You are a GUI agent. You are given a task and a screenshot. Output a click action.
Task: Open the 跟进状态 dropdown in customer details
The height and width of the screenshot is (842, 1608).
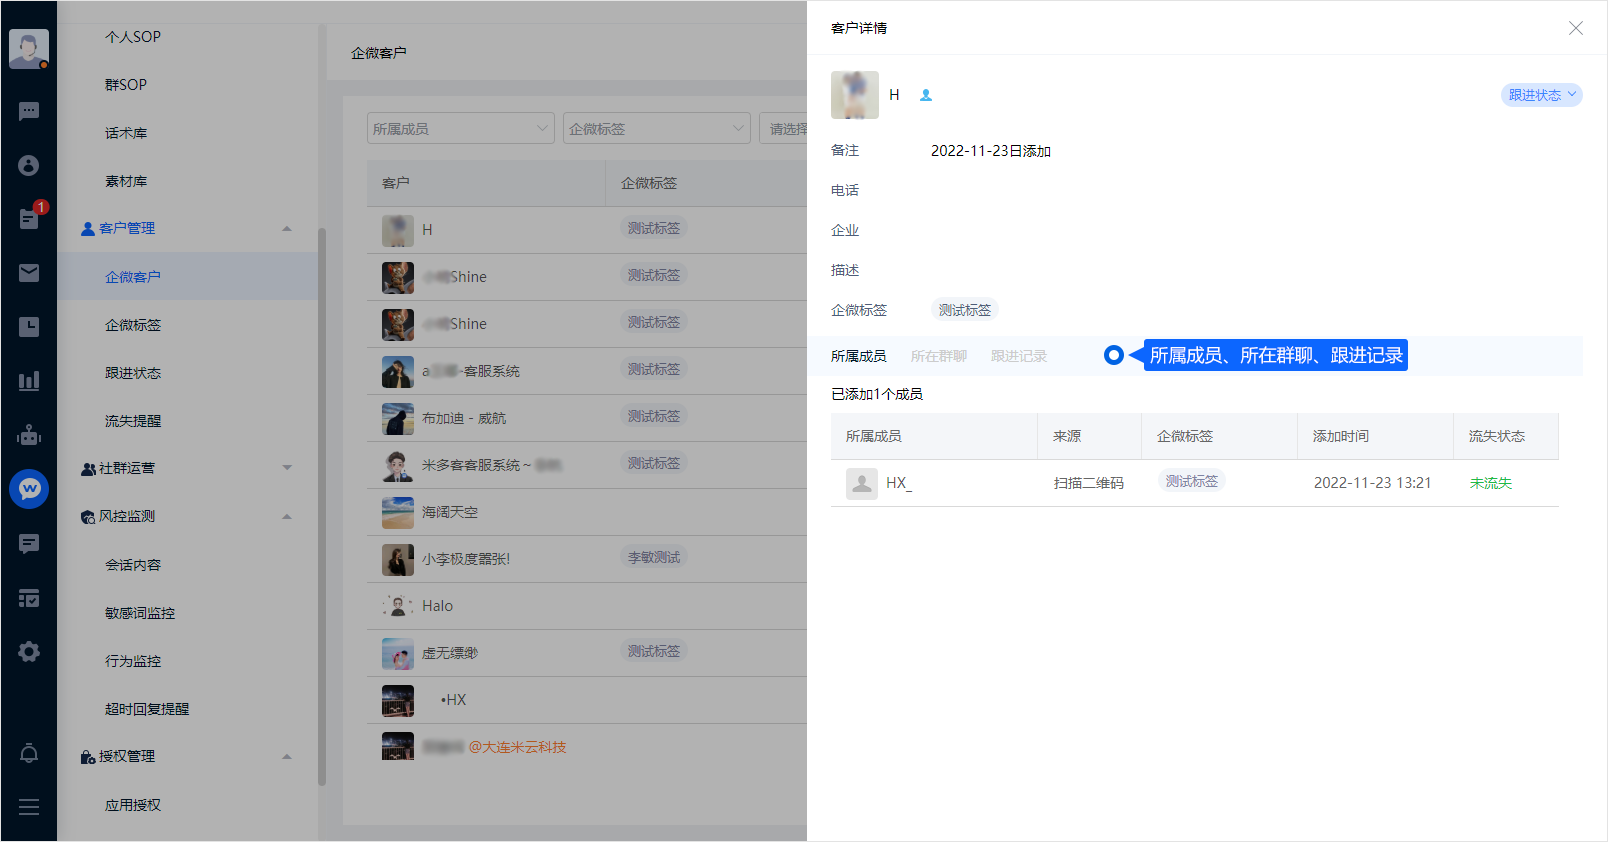1541,95
